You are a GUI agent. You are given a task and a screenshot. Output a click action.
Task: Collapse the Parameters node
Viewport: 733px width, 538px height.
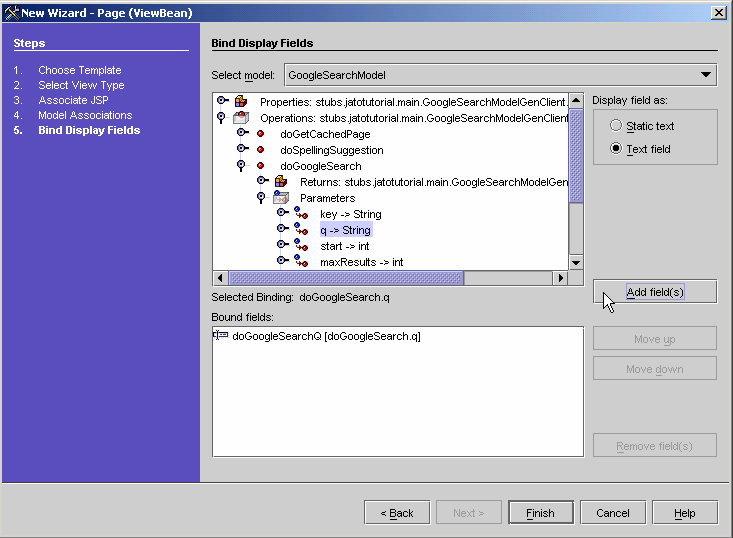[x=261, y=197]
